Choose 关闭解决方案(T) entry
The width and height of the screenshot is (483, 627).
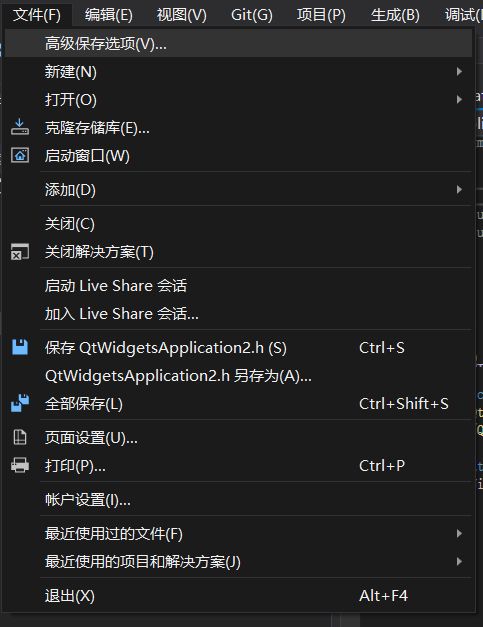(x=238, y=252)
